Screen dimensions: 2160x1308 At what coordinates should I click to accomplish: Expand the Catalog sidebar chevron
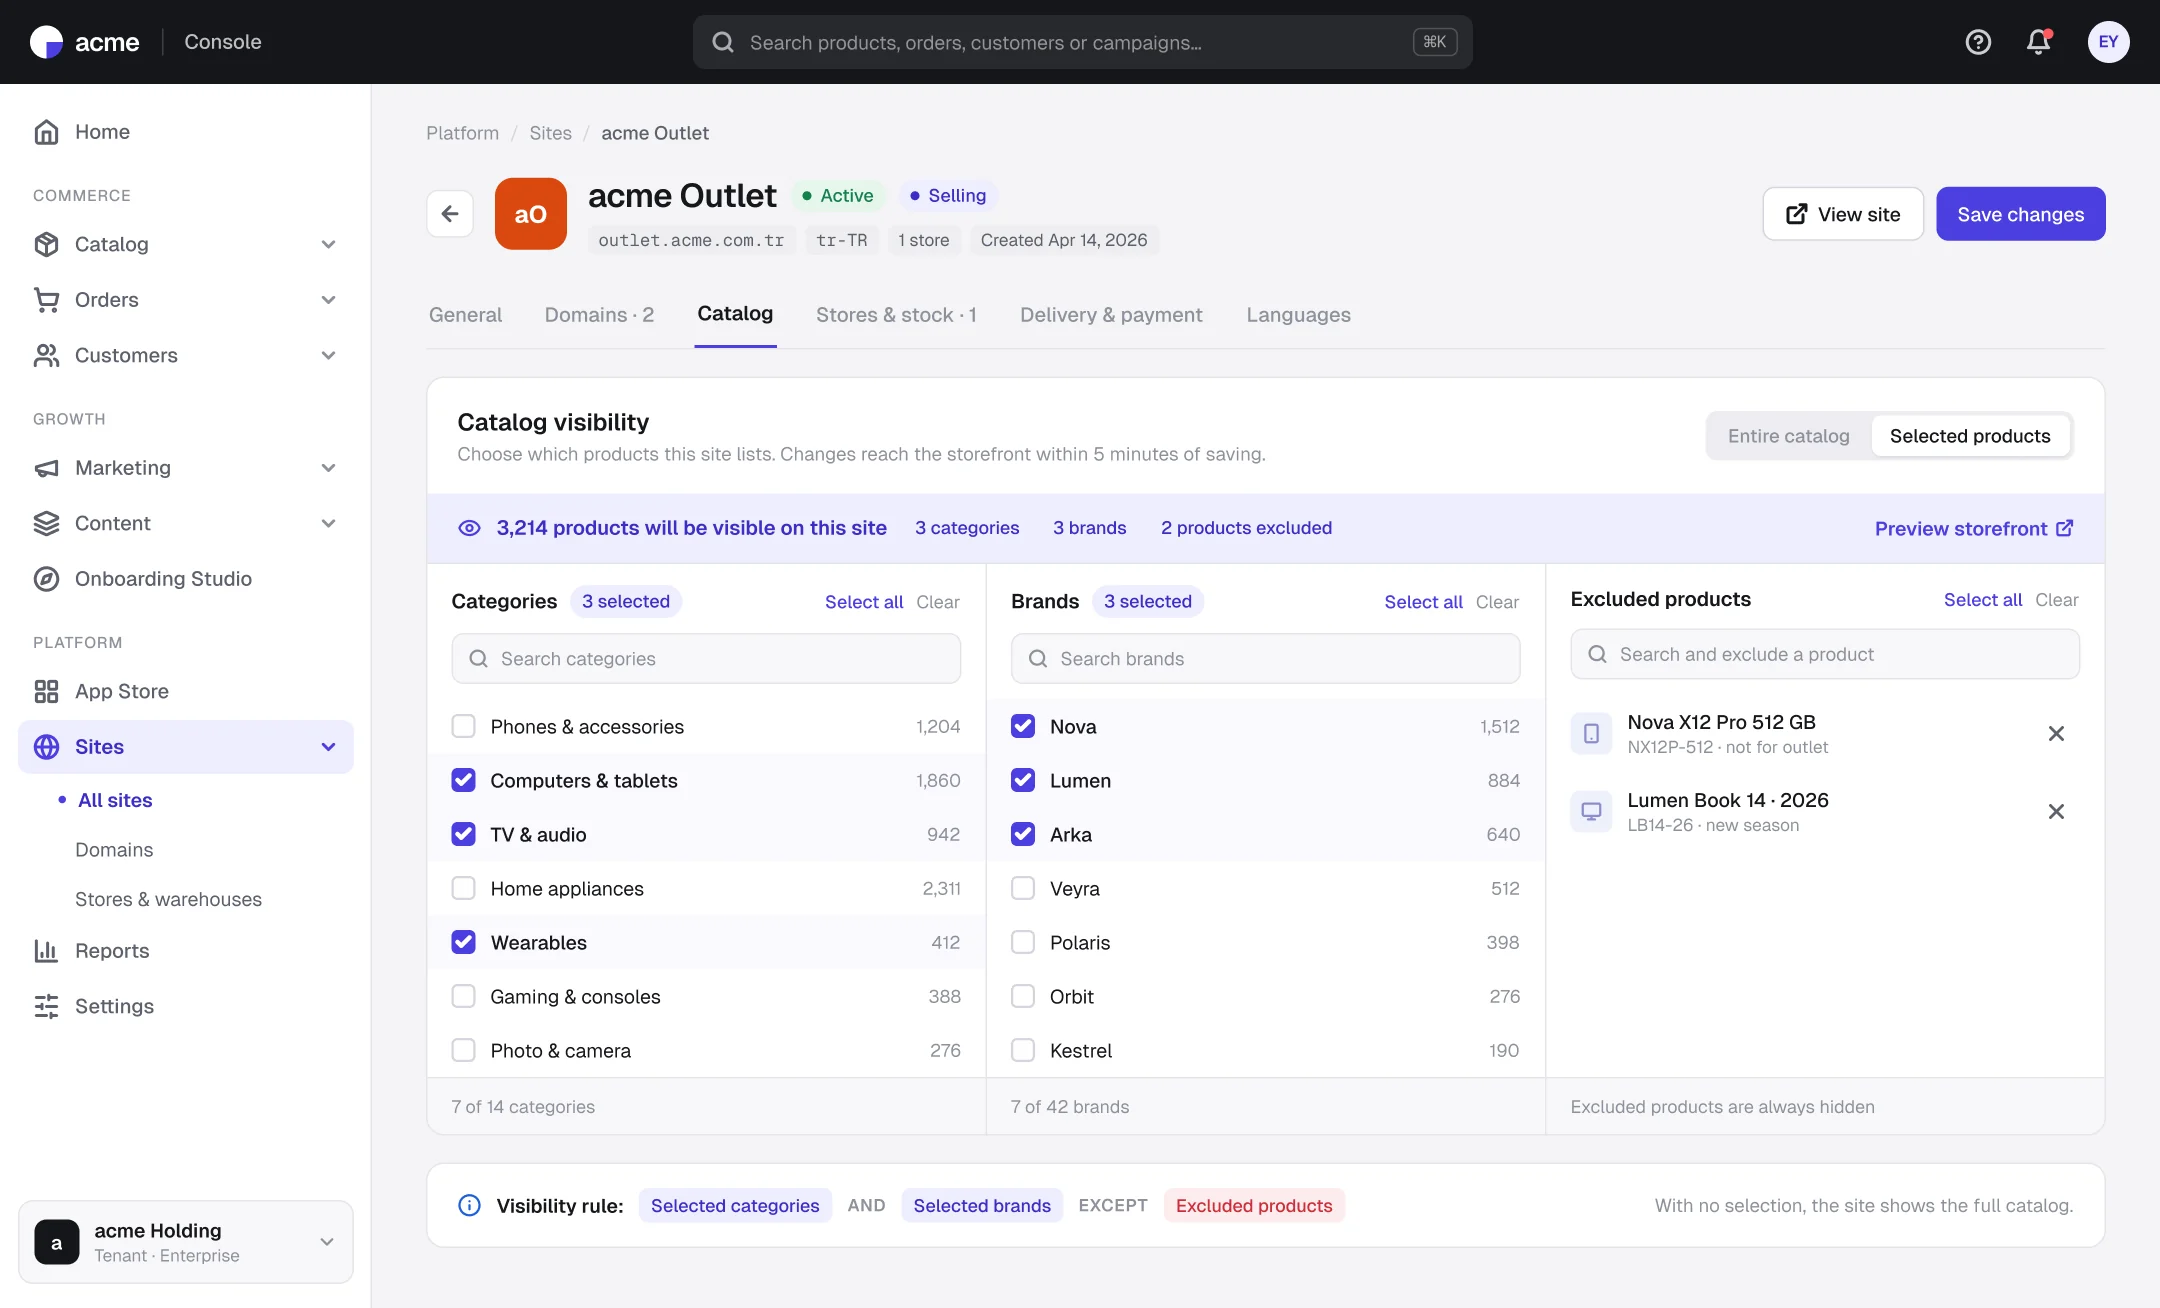(x=328, y=244)
